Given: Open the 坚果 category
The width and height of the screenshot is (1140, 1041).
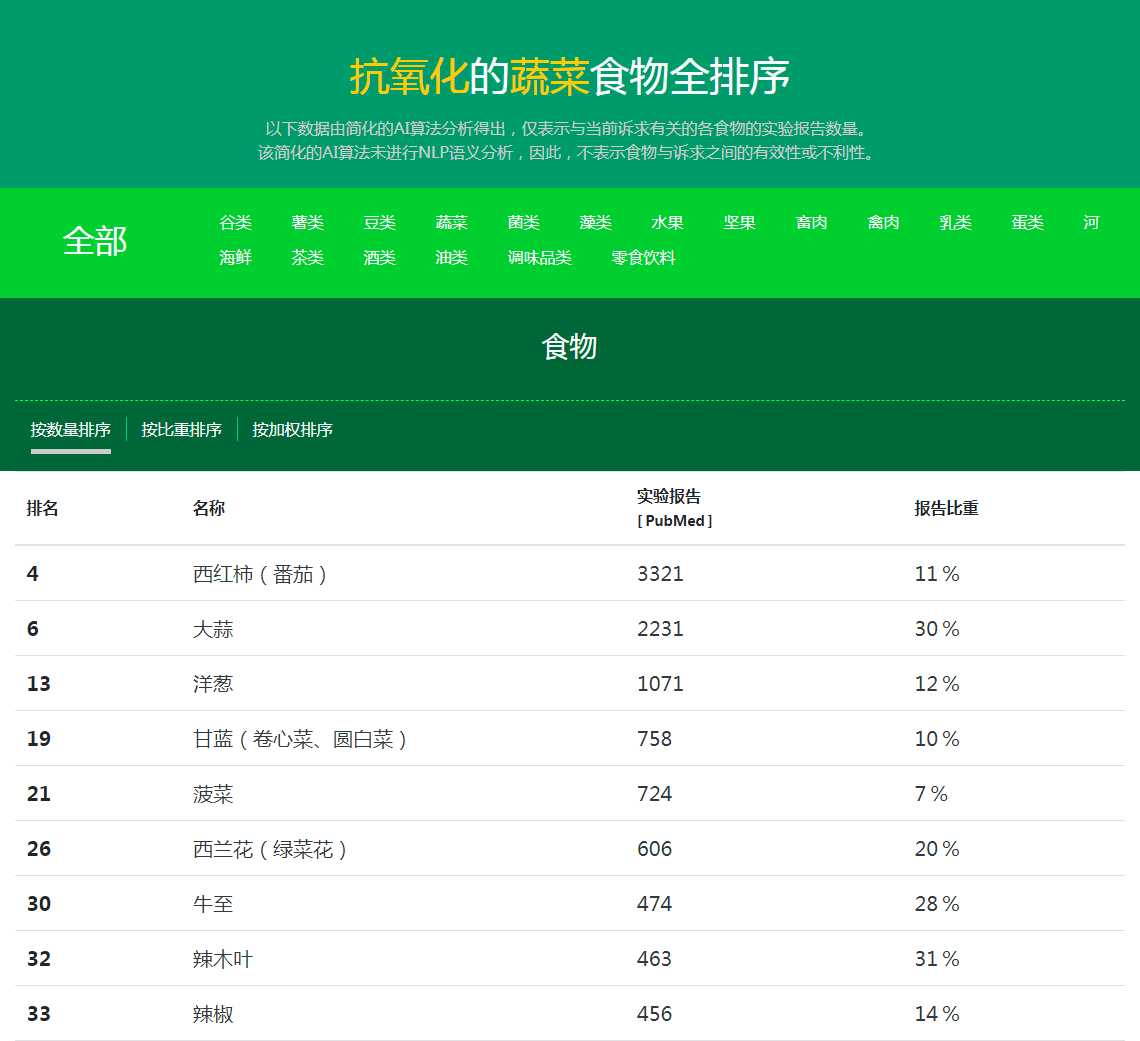Looking at the screenshot, I should [x=739, y=223].
